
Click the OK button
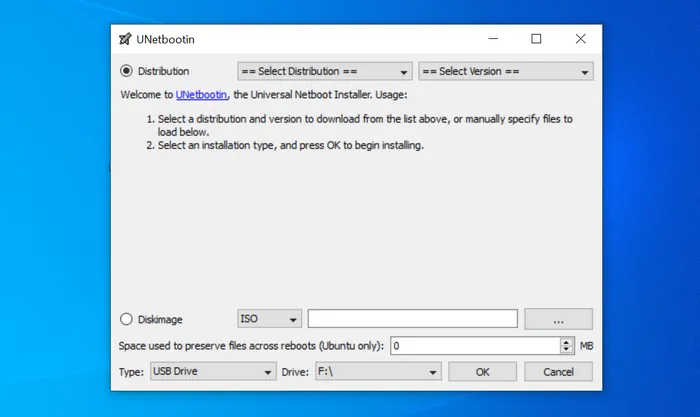483,372
